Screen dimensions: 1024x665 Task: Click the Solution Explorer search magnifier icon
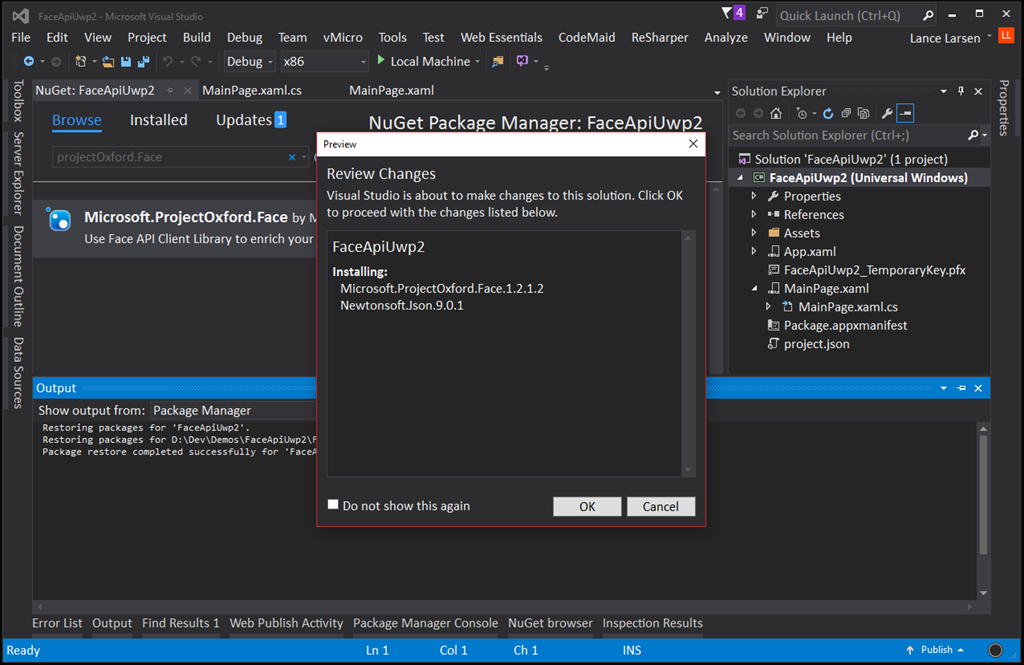click(x=973, y=135)
